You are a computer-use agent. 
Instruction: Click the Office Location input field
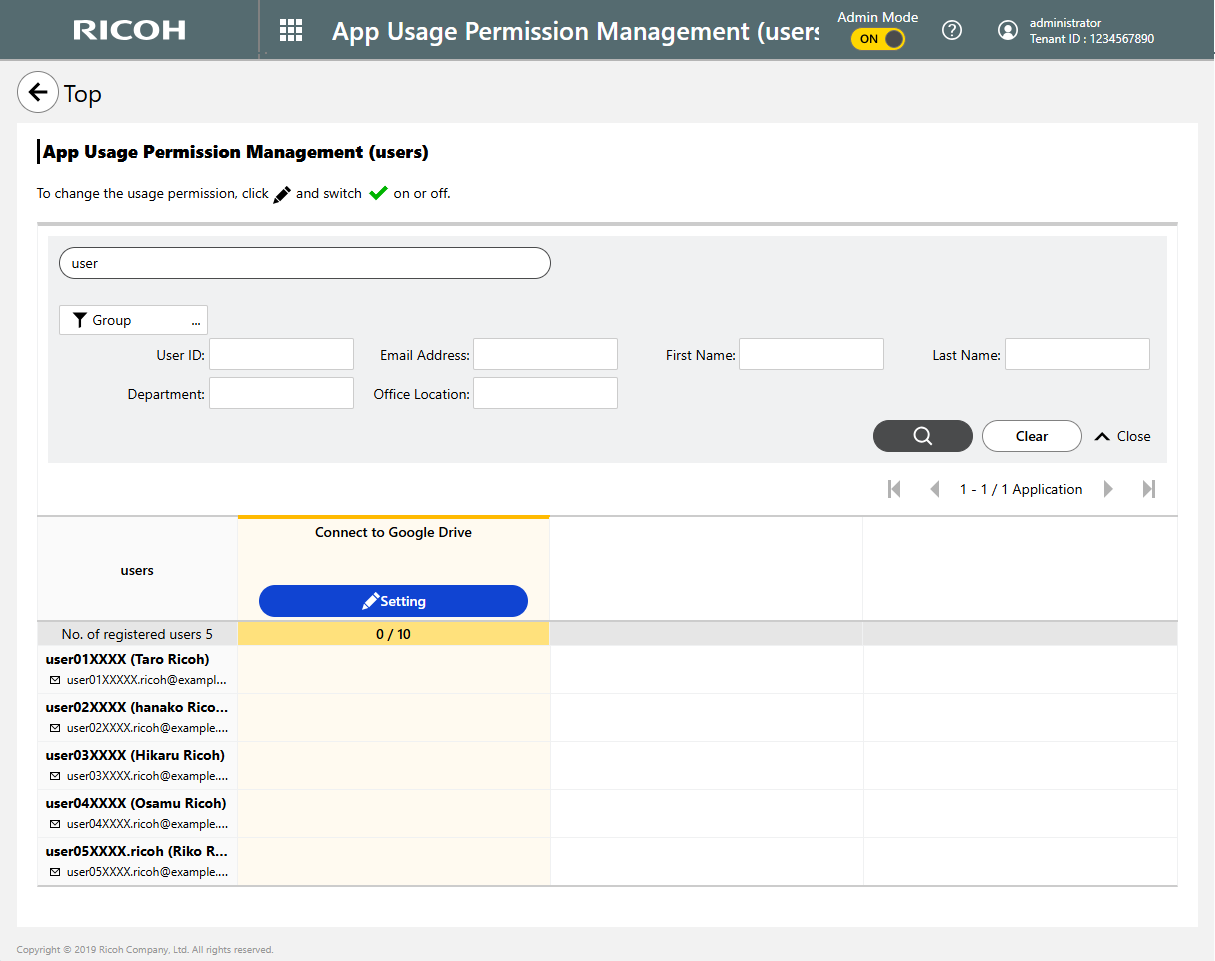[x=545, y=393]
